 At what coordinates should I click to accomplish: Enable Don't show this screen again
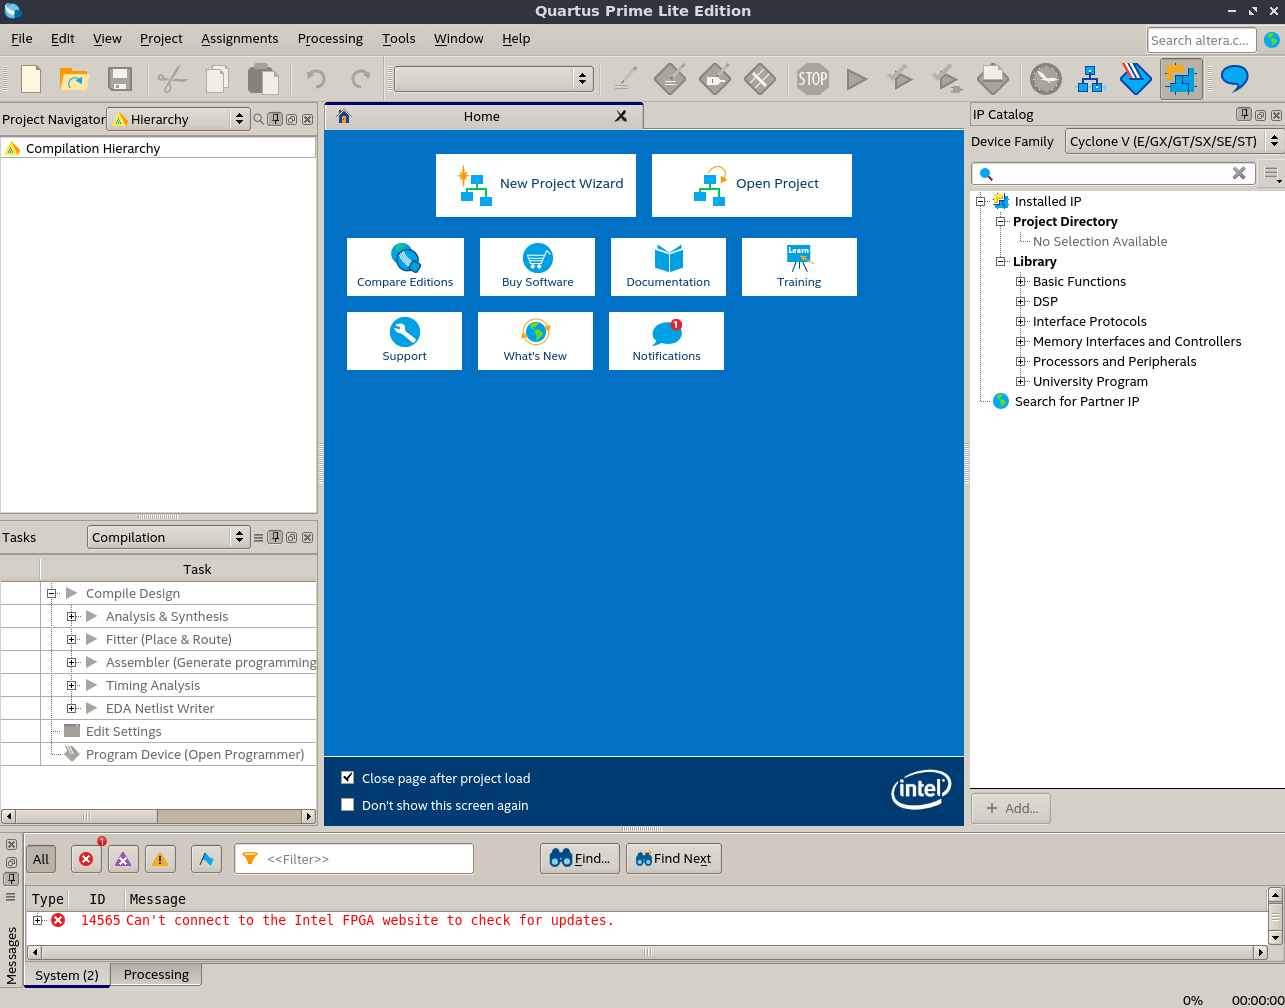(x=348, y=805)
